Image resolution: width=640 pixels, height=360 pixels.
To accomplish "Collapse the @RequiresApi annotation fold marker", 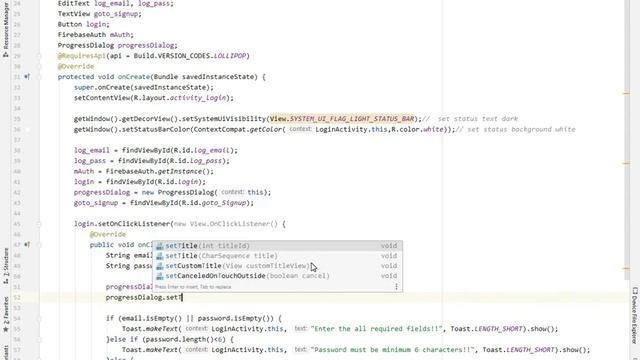I will tap(39, 56).
